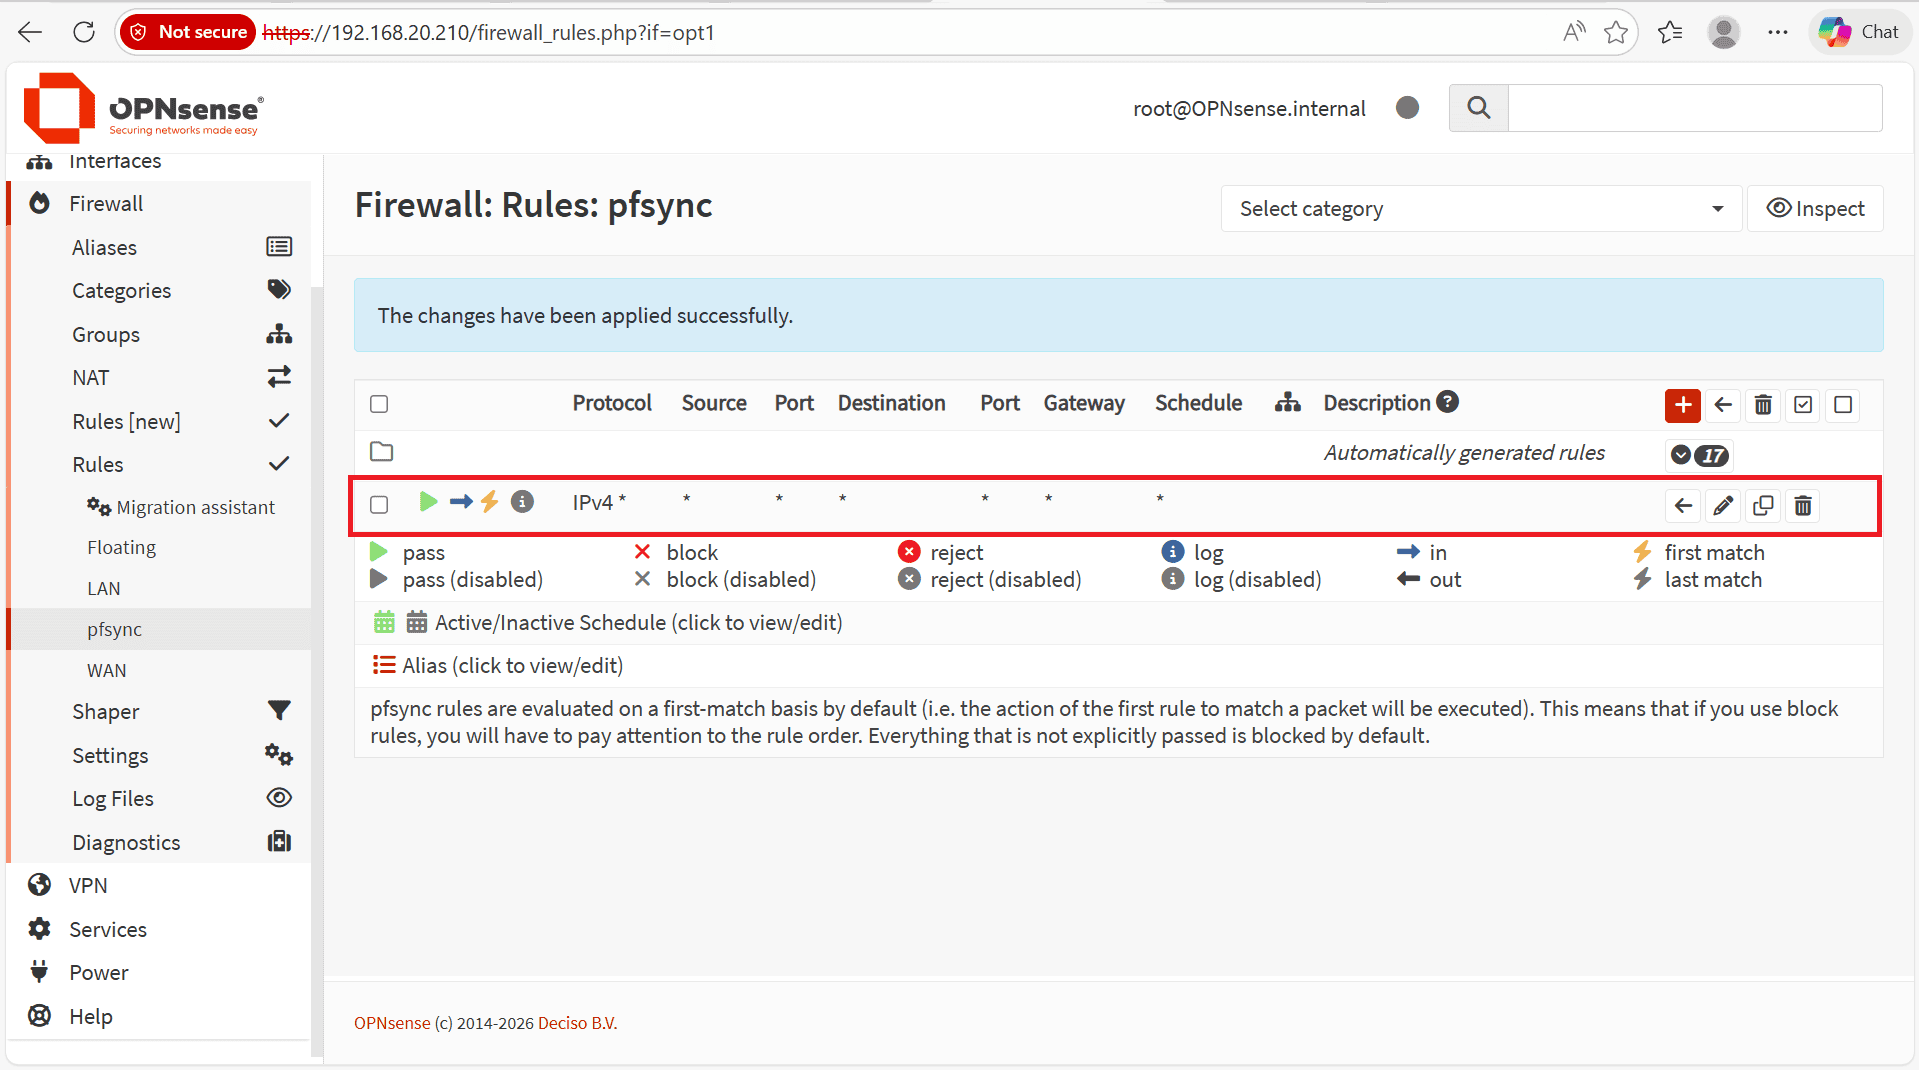The image size is (1919, 1070).
Task: Add a new firewall rule with plus icon
Action: pyautogui.click(x=1683, y=405)
